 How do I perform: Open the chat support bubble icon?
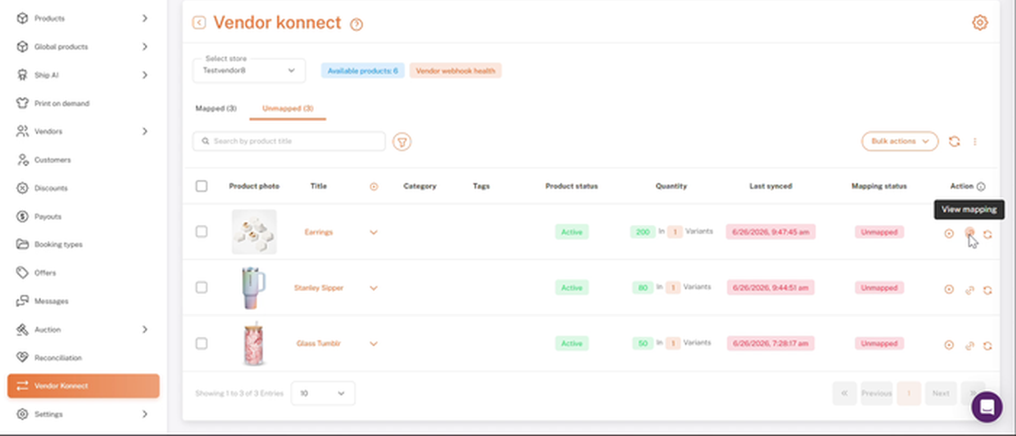pos(986,407)
